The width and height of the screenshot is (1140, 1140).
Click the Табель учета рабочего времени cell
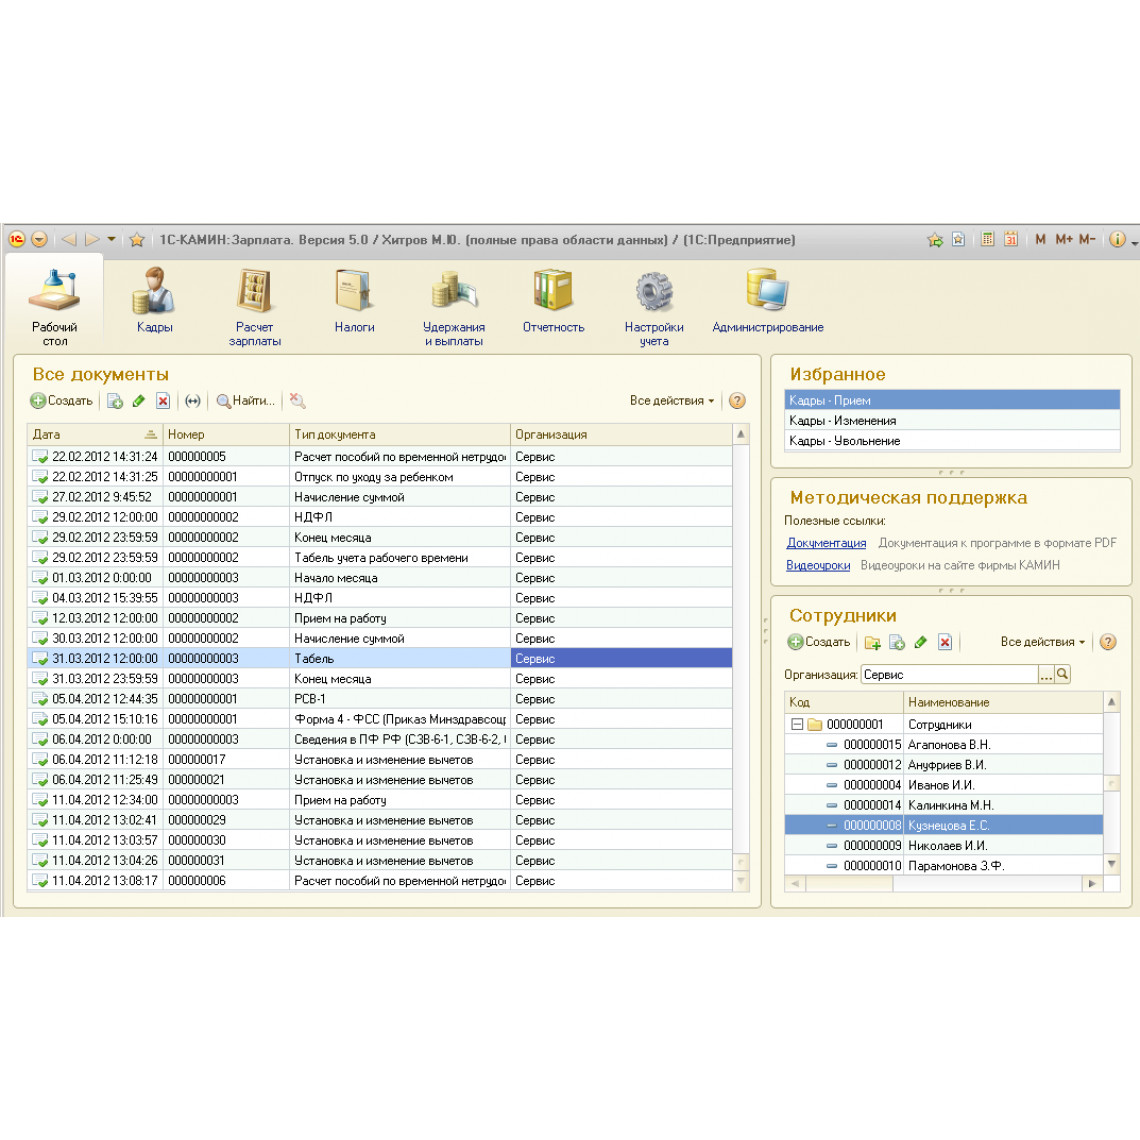click(x=400, y=558)
